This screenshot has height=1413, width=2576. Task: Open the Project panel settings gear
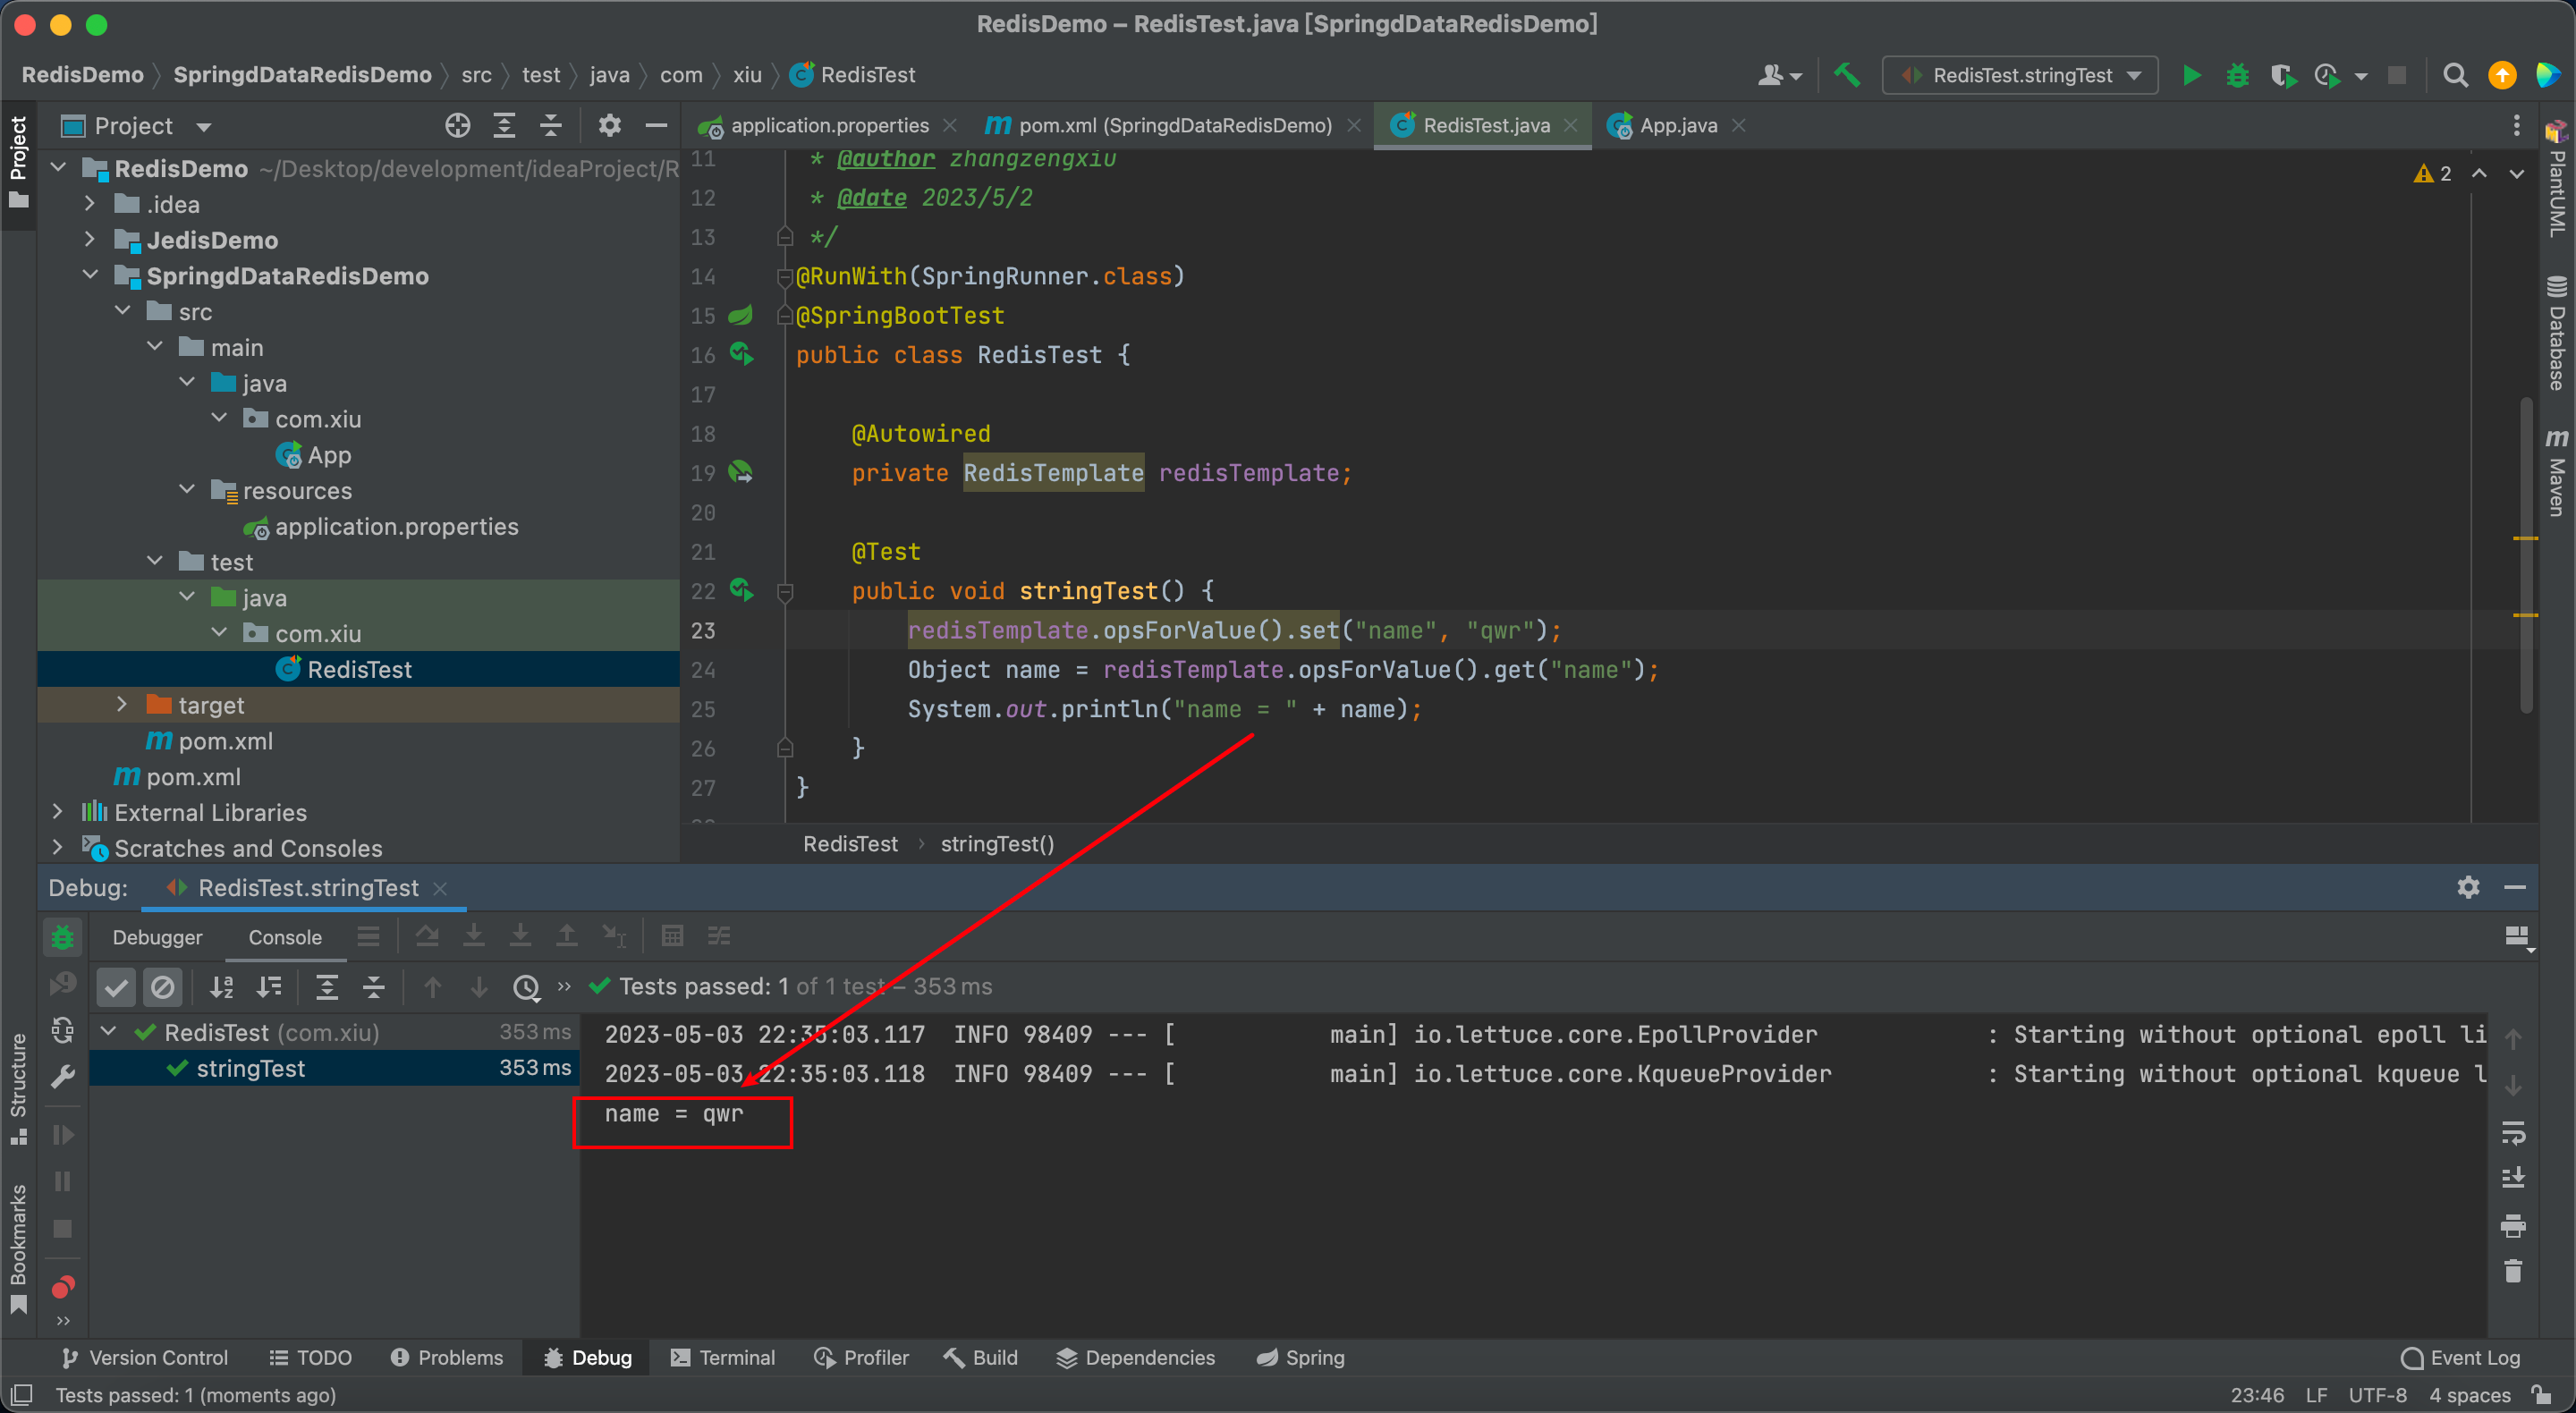pos(609,125)
